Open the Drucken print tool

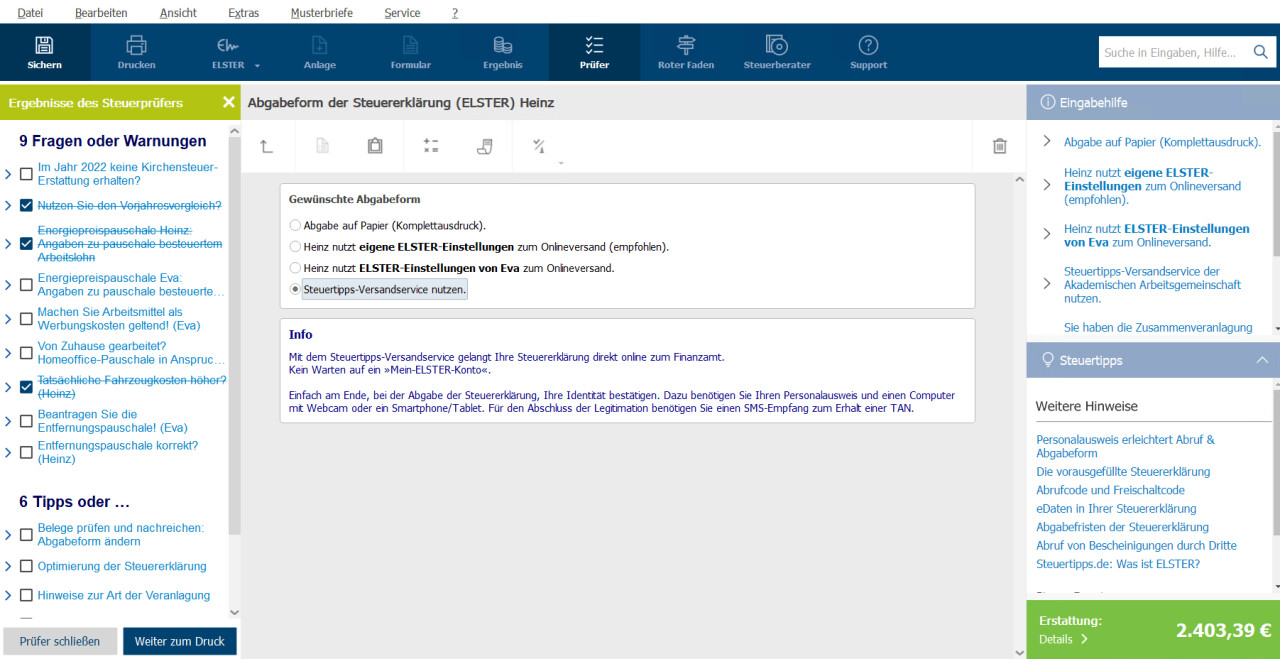point(136,46)
